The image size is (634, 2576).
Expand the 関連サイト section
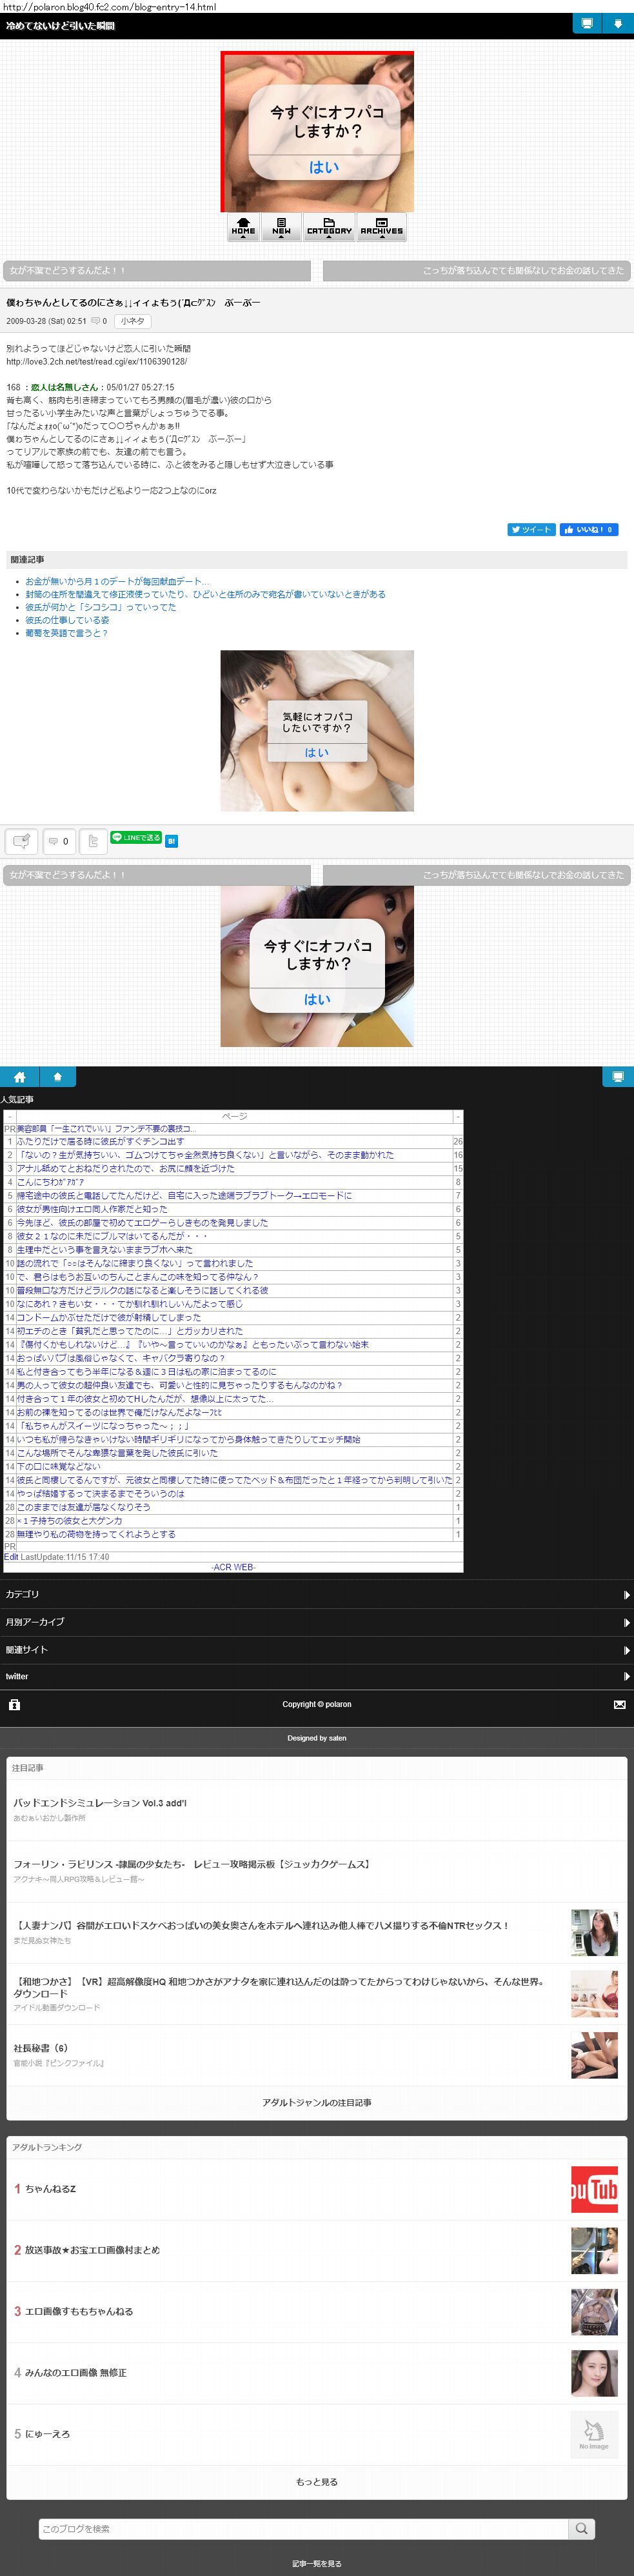pos(316,1650)
